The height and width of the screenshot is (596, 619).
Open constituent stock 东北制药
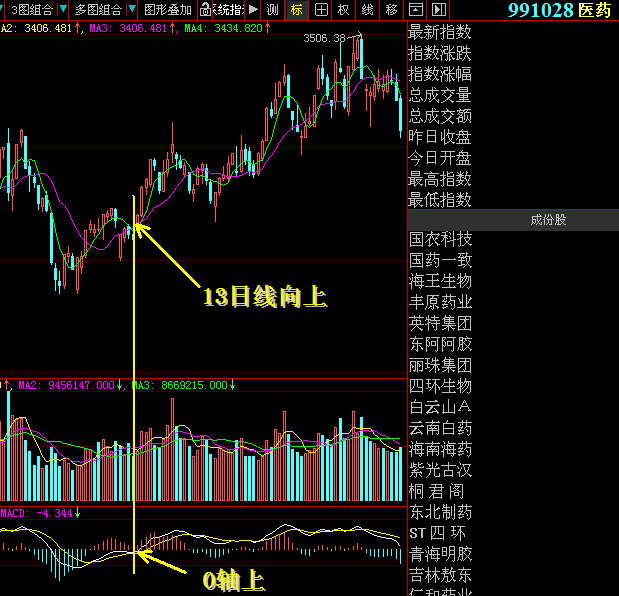coord(441,512)
